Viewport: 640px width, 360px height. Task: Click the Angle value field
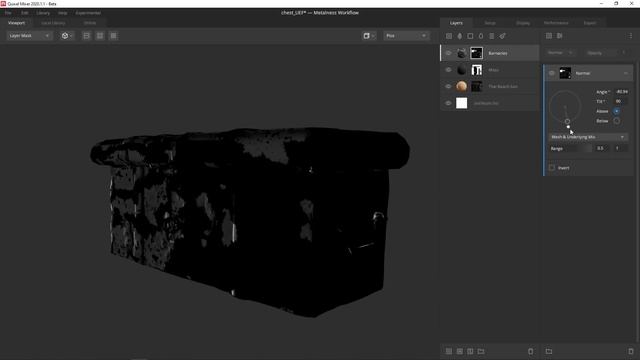622,92
